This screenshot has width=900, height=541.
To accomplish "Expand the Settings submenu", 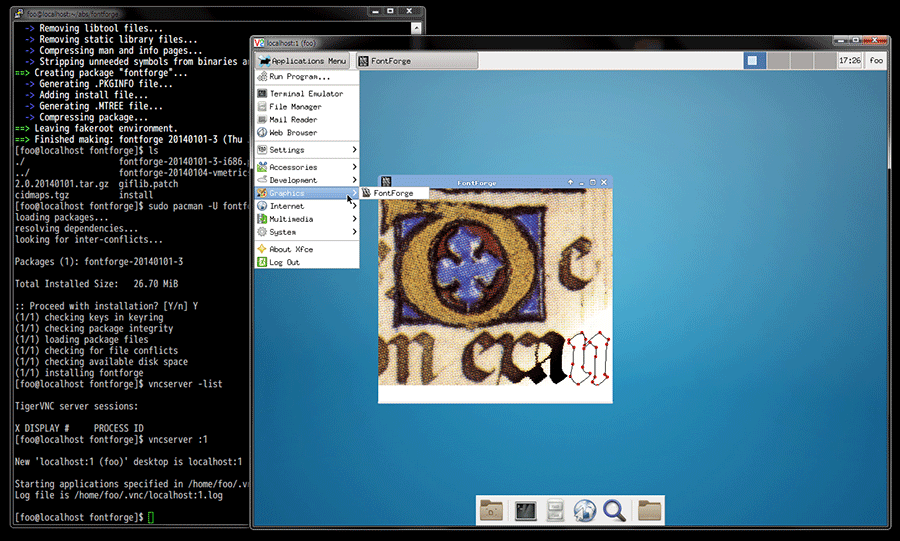I will click(x=307, y=150).
